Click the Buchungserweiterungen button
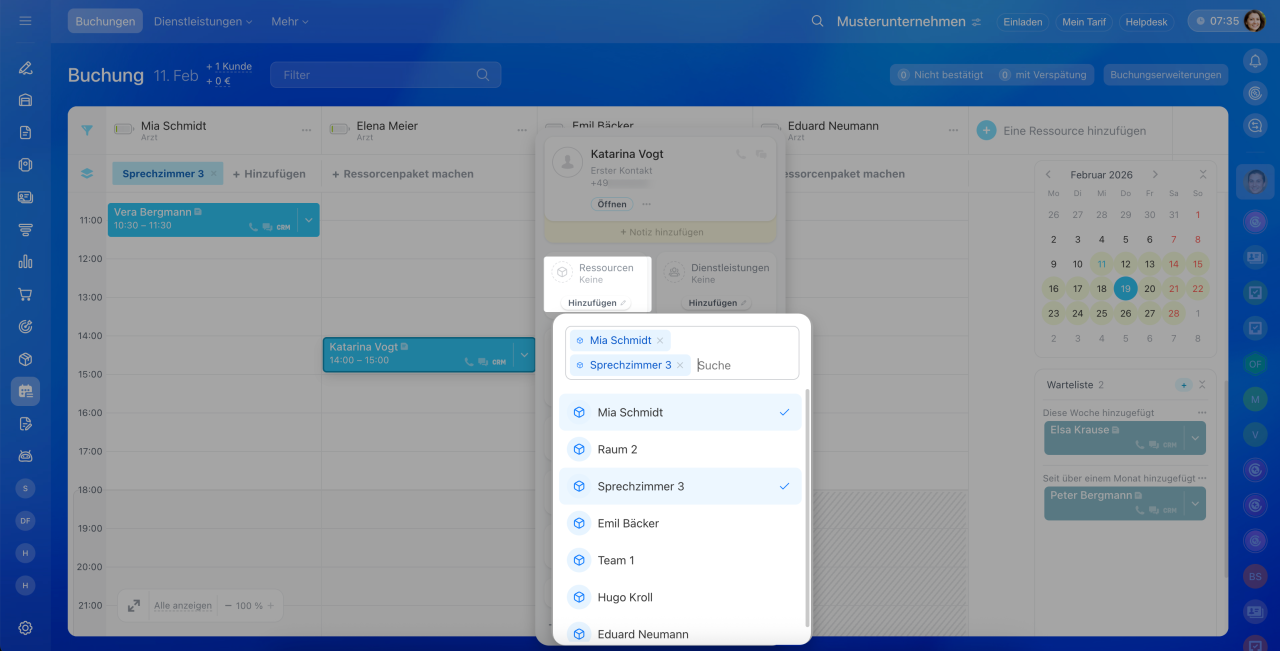 coord(1166,75)
